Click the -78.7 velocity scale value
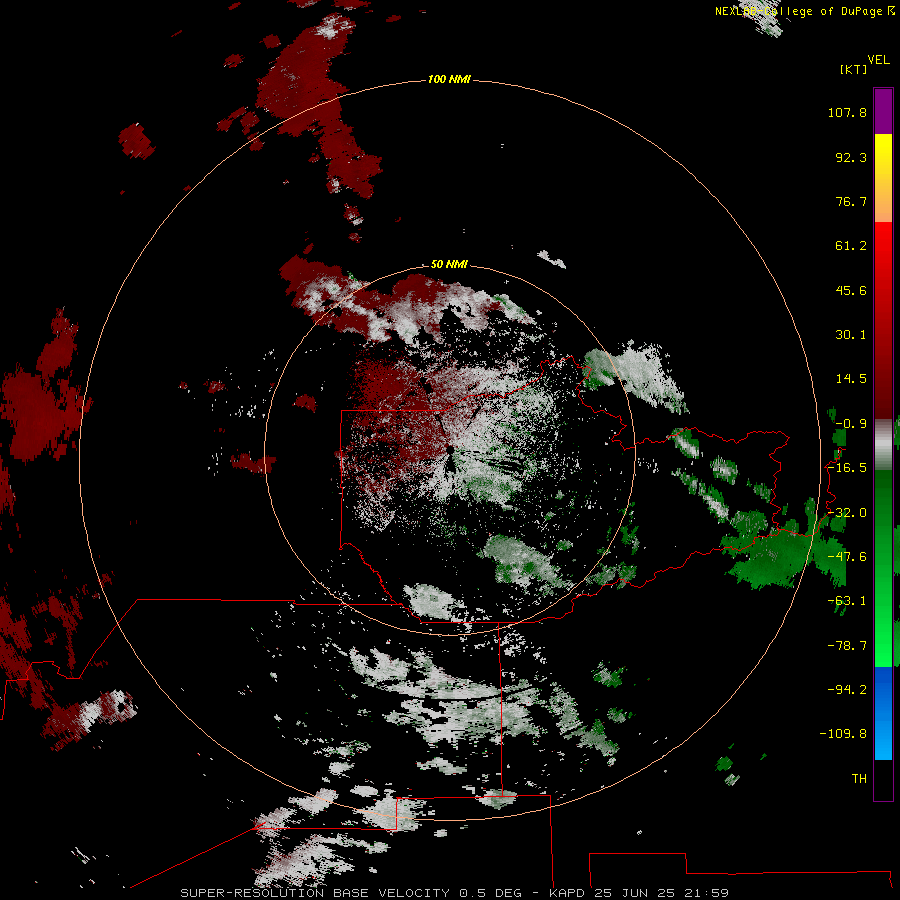The height and width of the screenshot is (900, 900). click(x=847, y=646)
